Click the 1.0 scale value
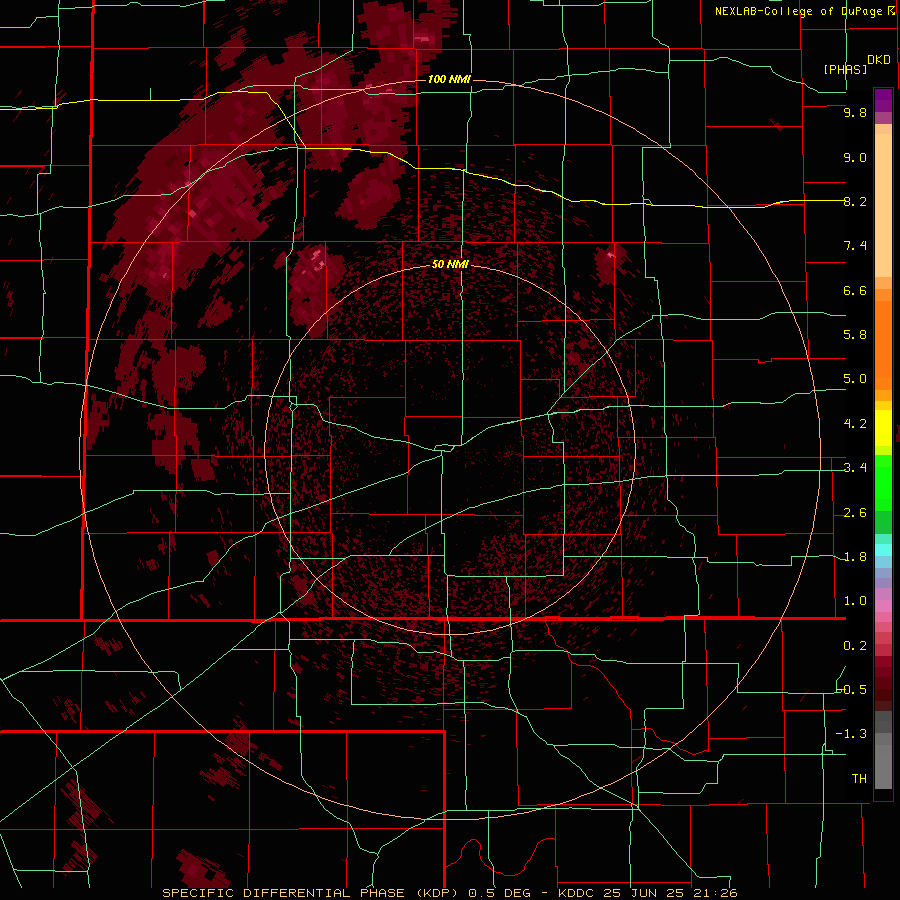900x900 pixels. (855, 601)
